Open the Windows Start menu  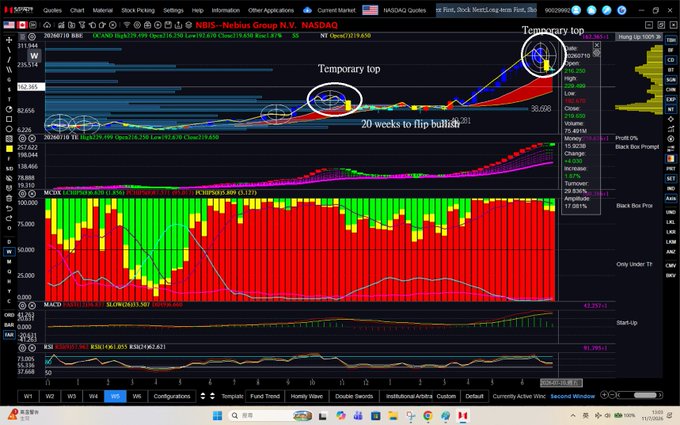coord(218,415)
